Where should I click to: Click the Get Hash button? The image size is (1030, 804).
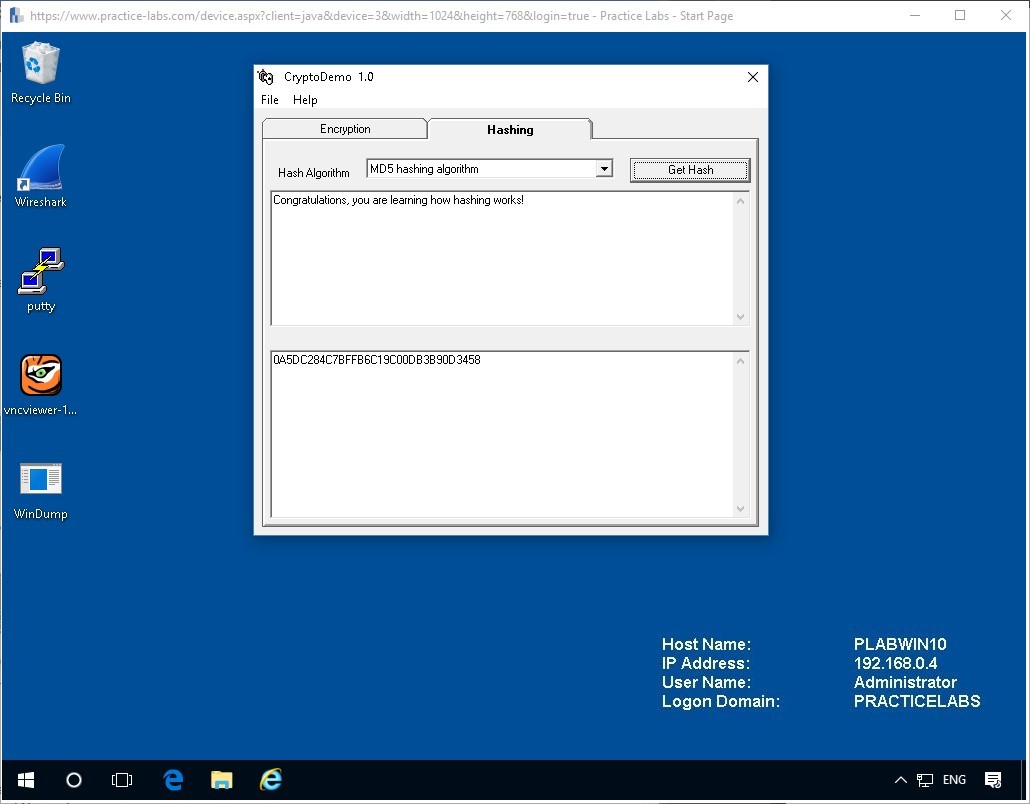coord(689,169)
